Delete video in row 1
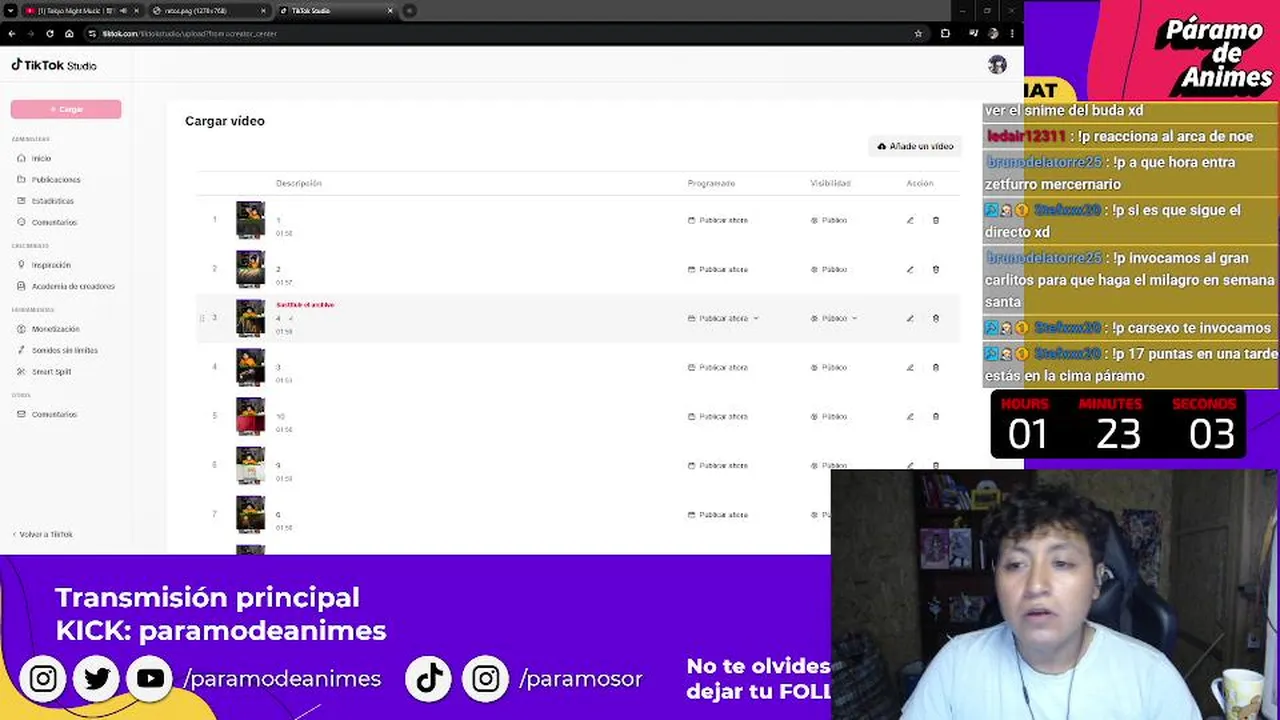Image resolution: width=1280 pixels, height=720 pixels. [x=936, y=220]
